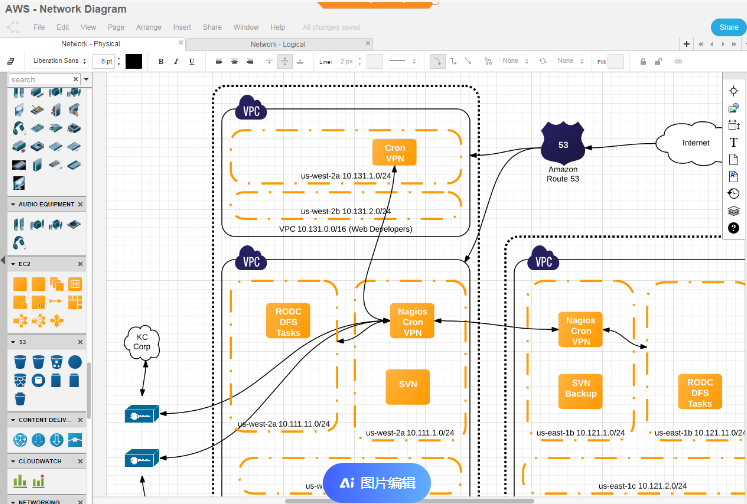Open the black text color swatch

coord(134,61)
